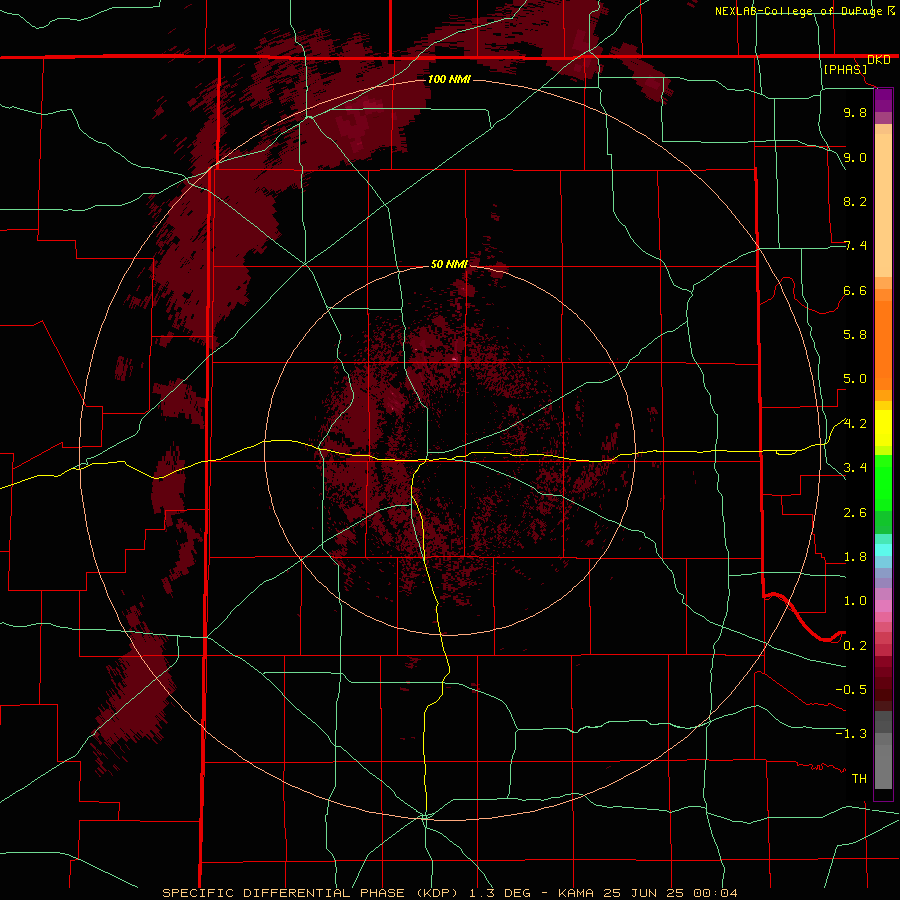Click the 100 NMI range ring label

449,79
